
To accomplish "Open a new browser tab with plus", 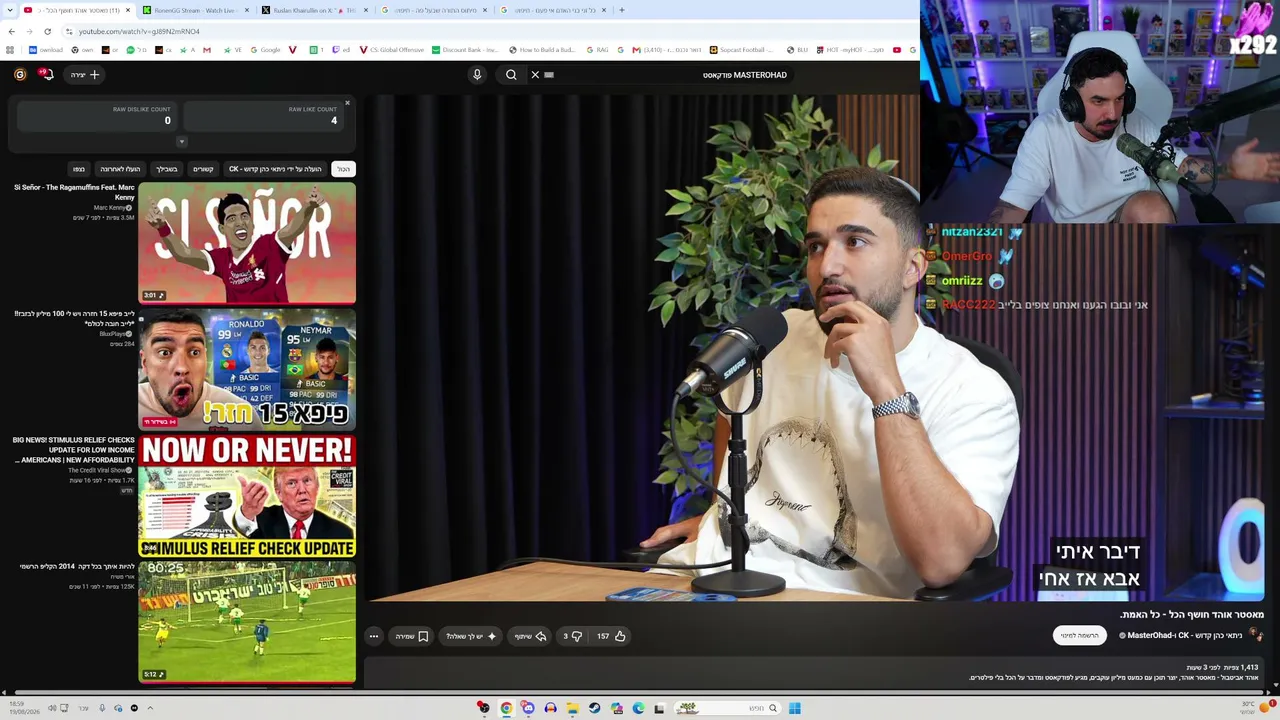I will tap(621, 10).
